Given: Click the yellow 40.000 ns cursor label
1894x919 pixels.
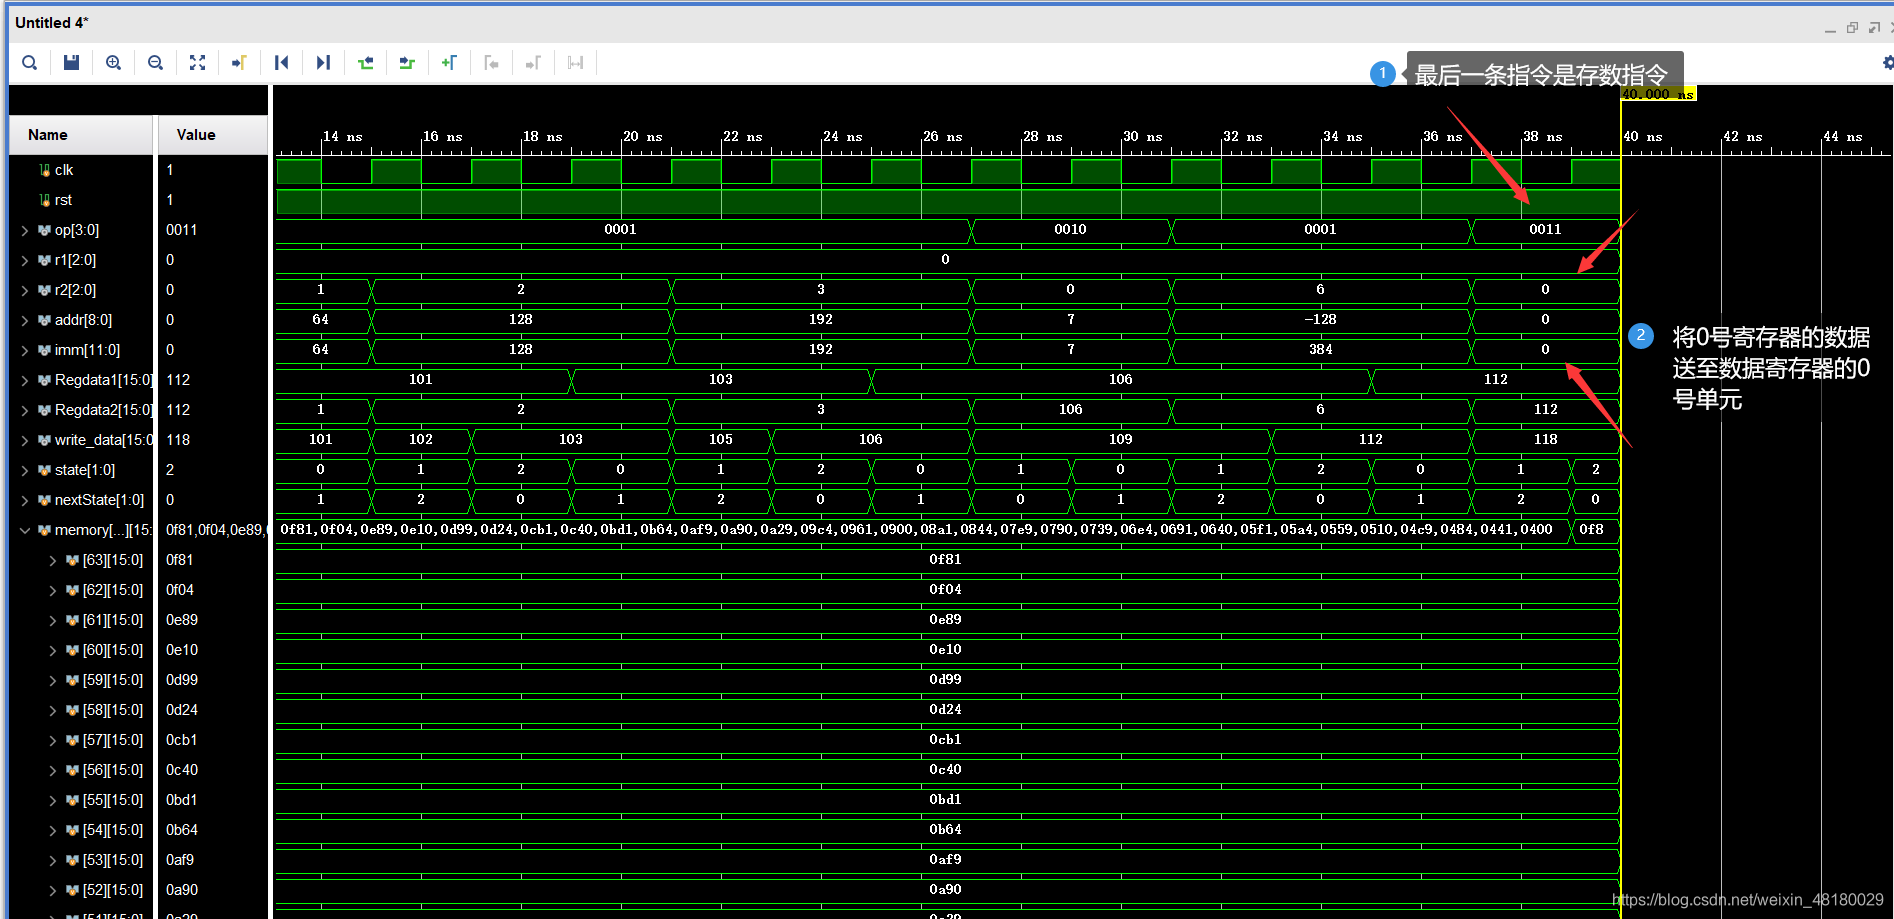Looking at the screenshot, I should click(x=1658, y=94).
